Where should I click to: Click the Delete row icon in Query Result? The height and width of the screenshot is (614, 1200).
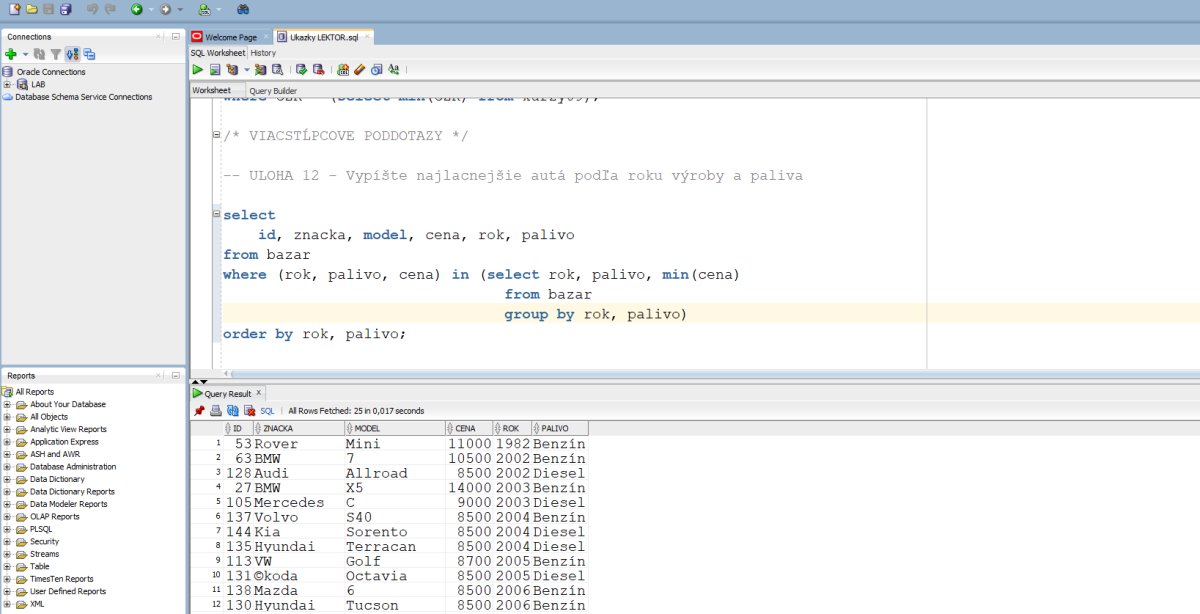[248, 410]
